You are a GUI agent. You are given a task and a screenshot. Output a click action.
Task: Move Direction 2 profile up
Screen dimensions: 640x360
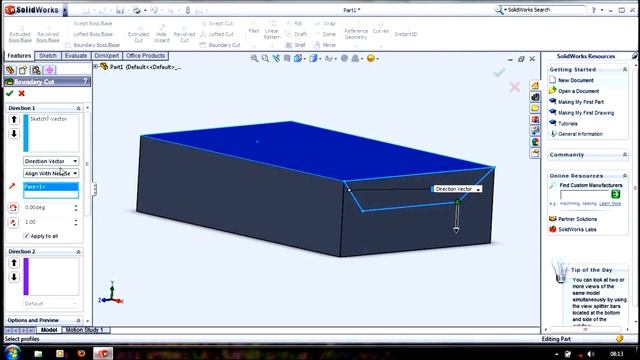(14, 263)
